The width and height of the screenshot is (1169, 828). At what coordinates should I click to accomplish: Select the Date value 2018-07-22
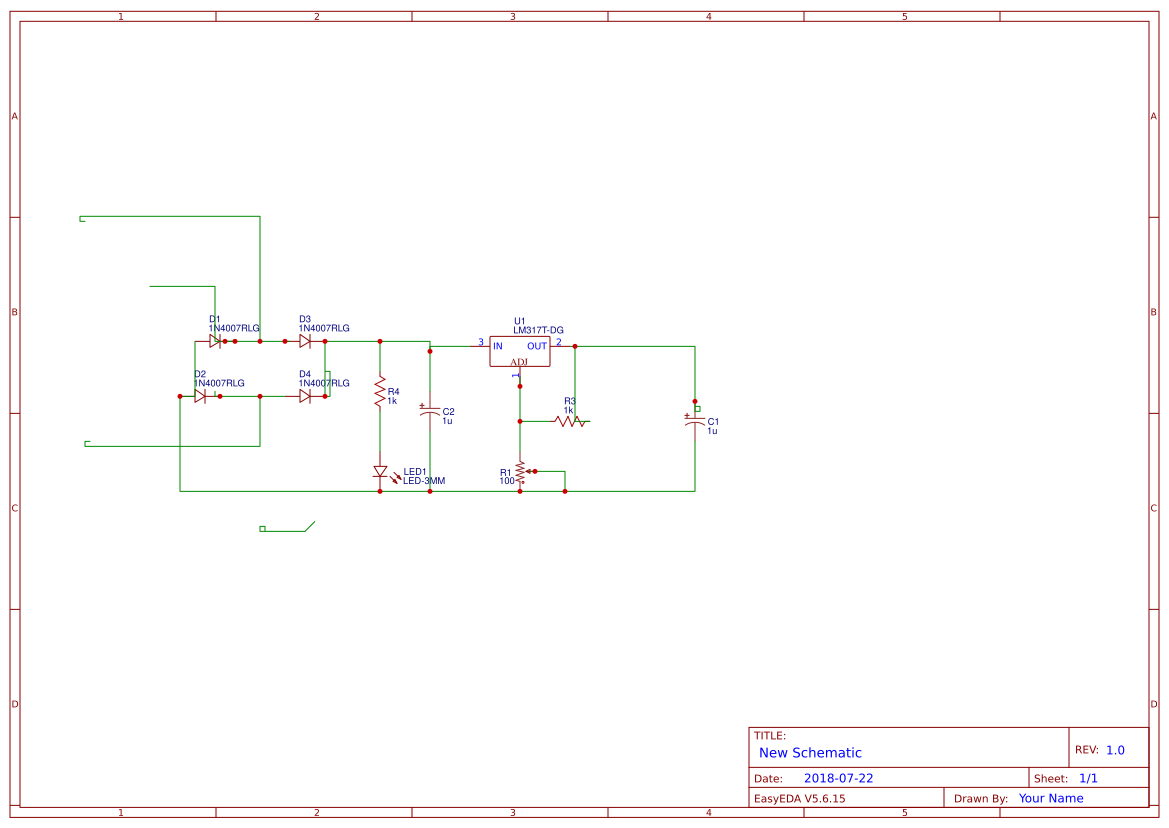point(841,777)
